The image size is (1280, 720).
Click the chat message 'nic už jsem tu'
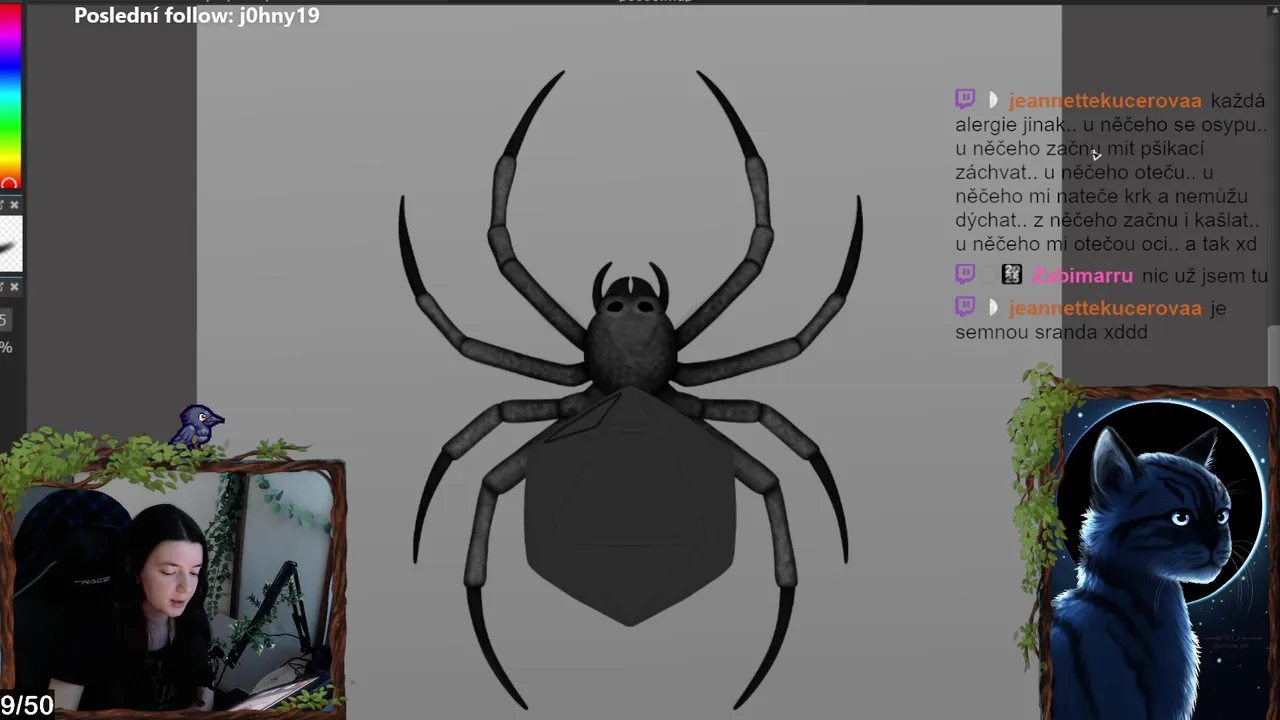point(1205,276)
